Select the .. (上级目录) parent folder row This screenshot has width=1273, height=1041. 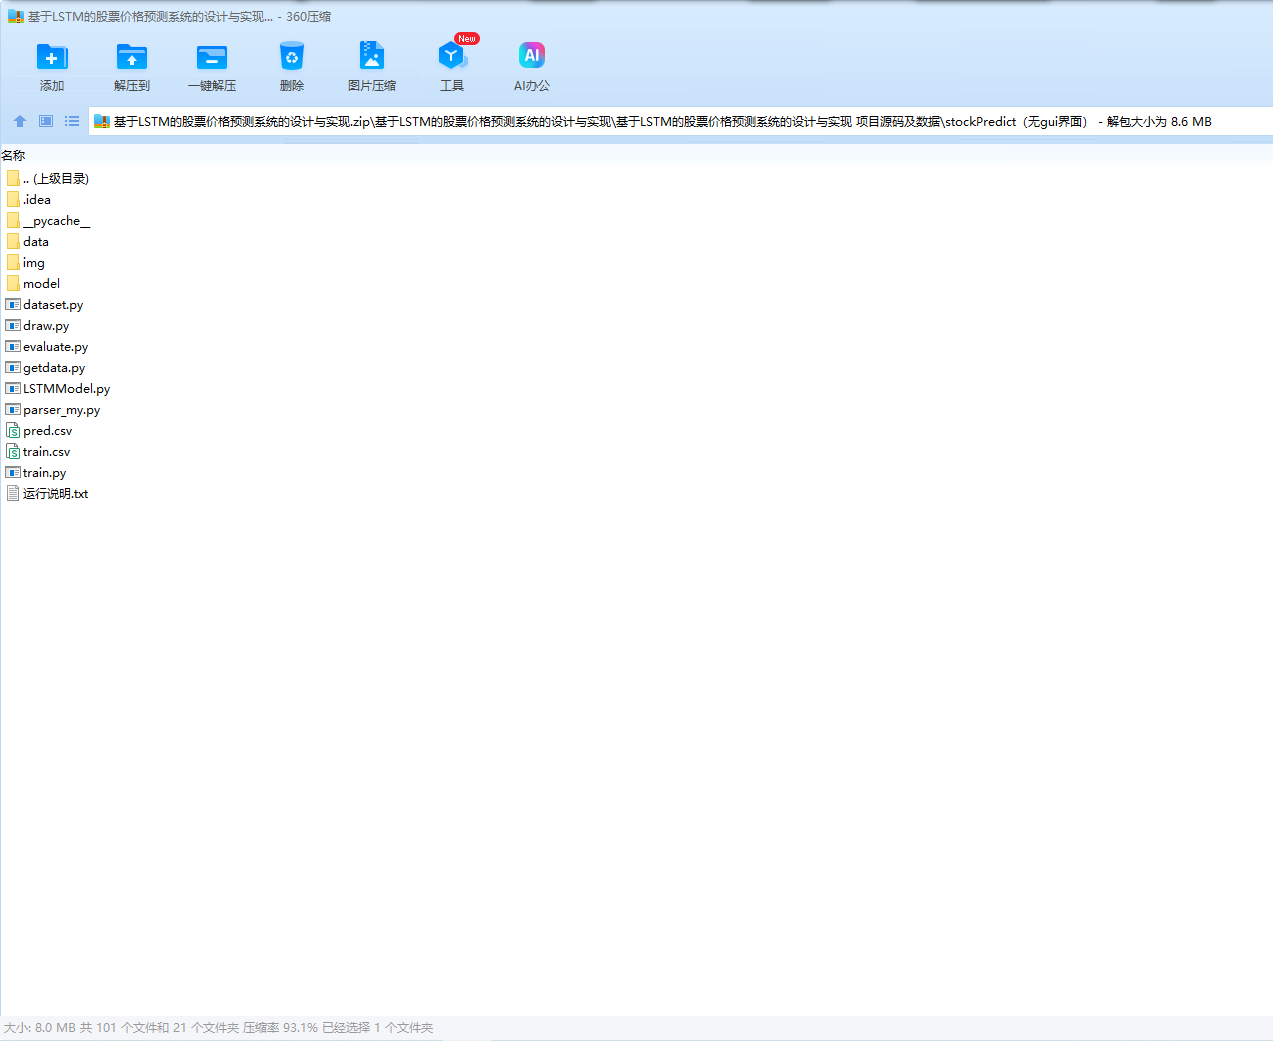(x=48, y=179)
